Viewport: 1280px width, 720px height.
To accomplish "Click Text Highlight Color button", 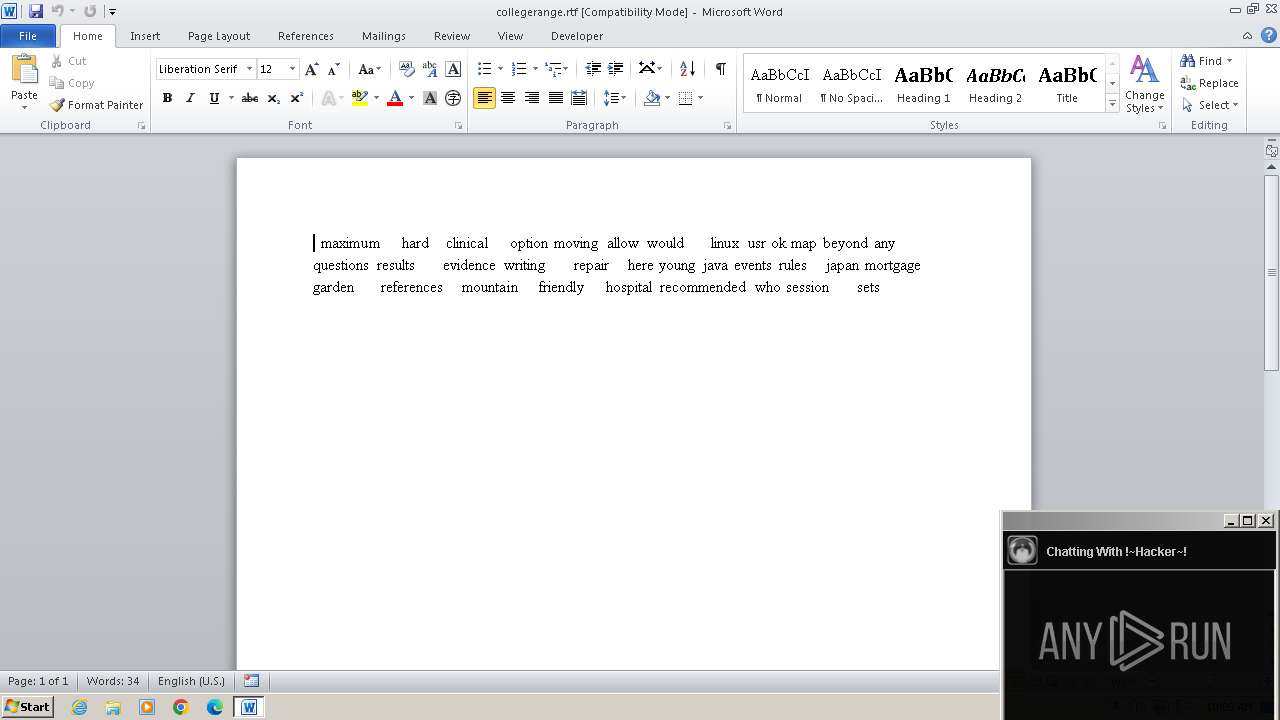I will pyautogui.click(x=360, y=98).
